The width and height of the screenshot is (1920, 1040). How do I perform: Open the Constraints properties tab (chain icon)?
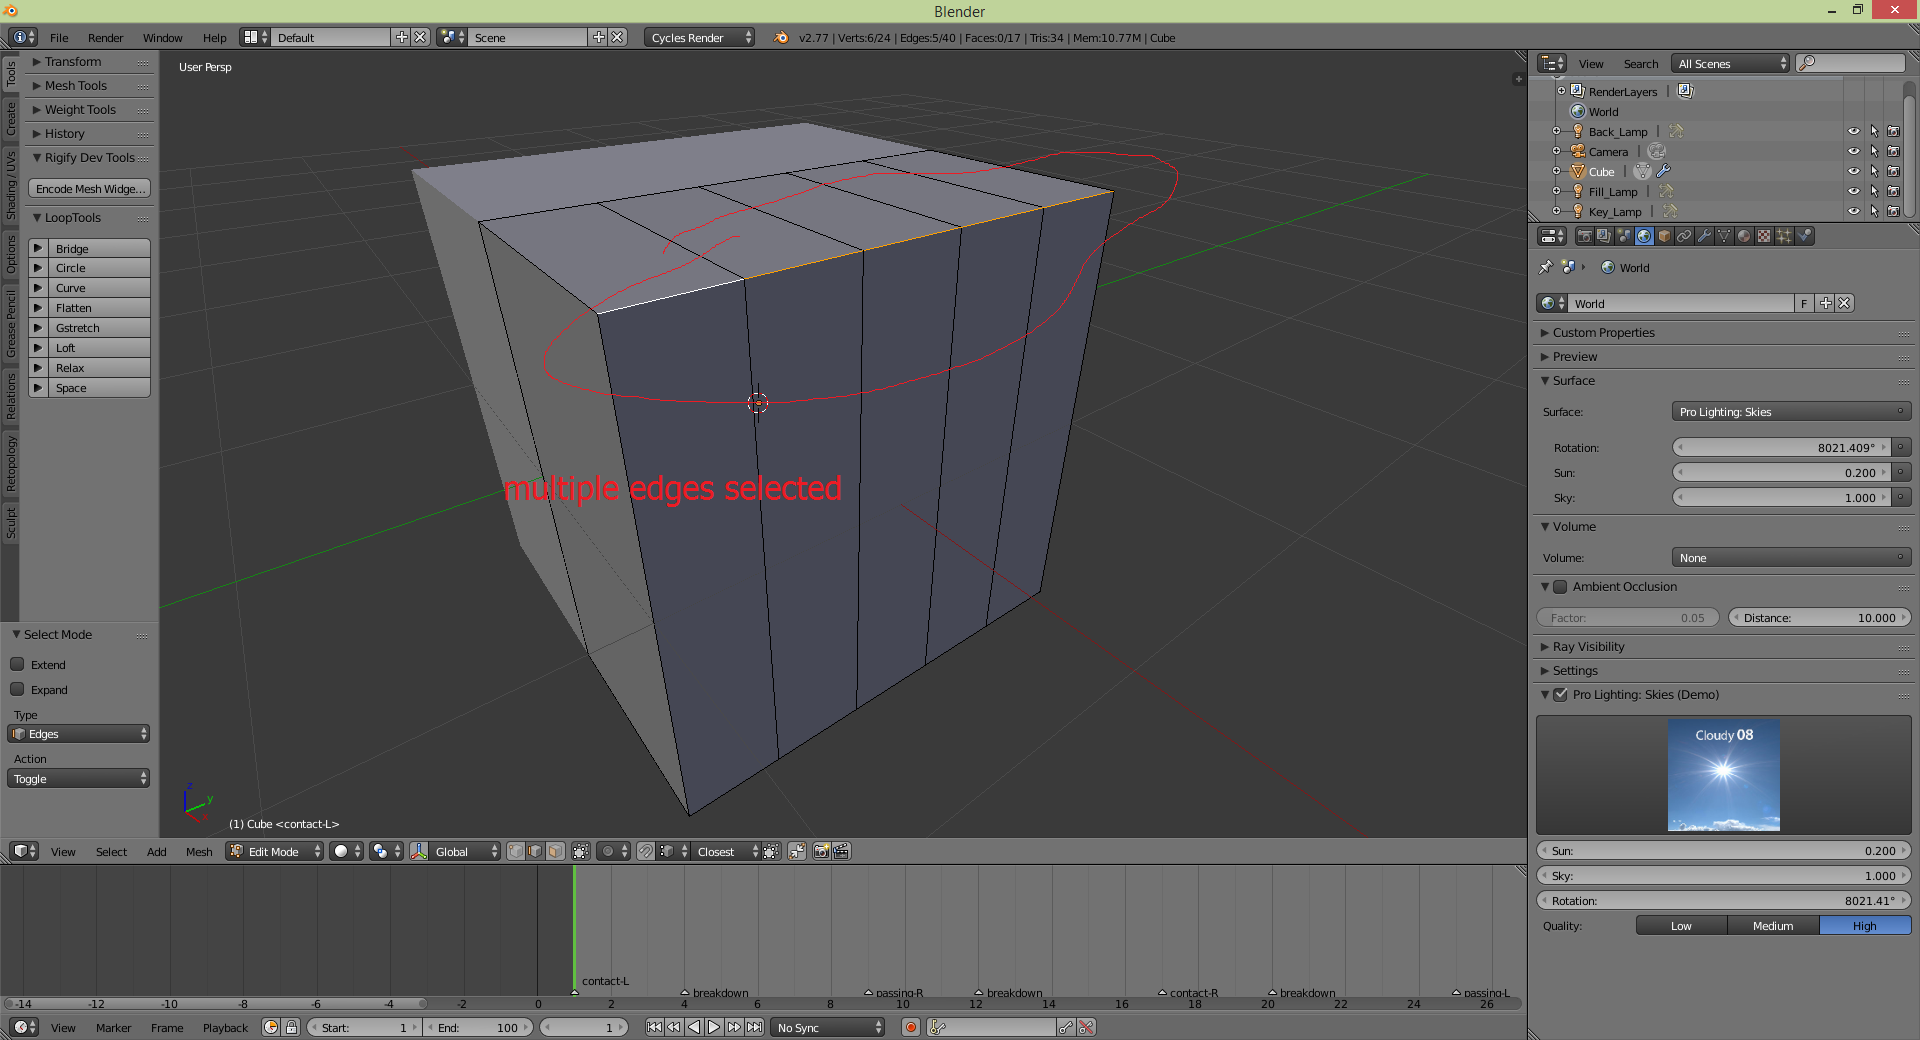coord(1684,236)
